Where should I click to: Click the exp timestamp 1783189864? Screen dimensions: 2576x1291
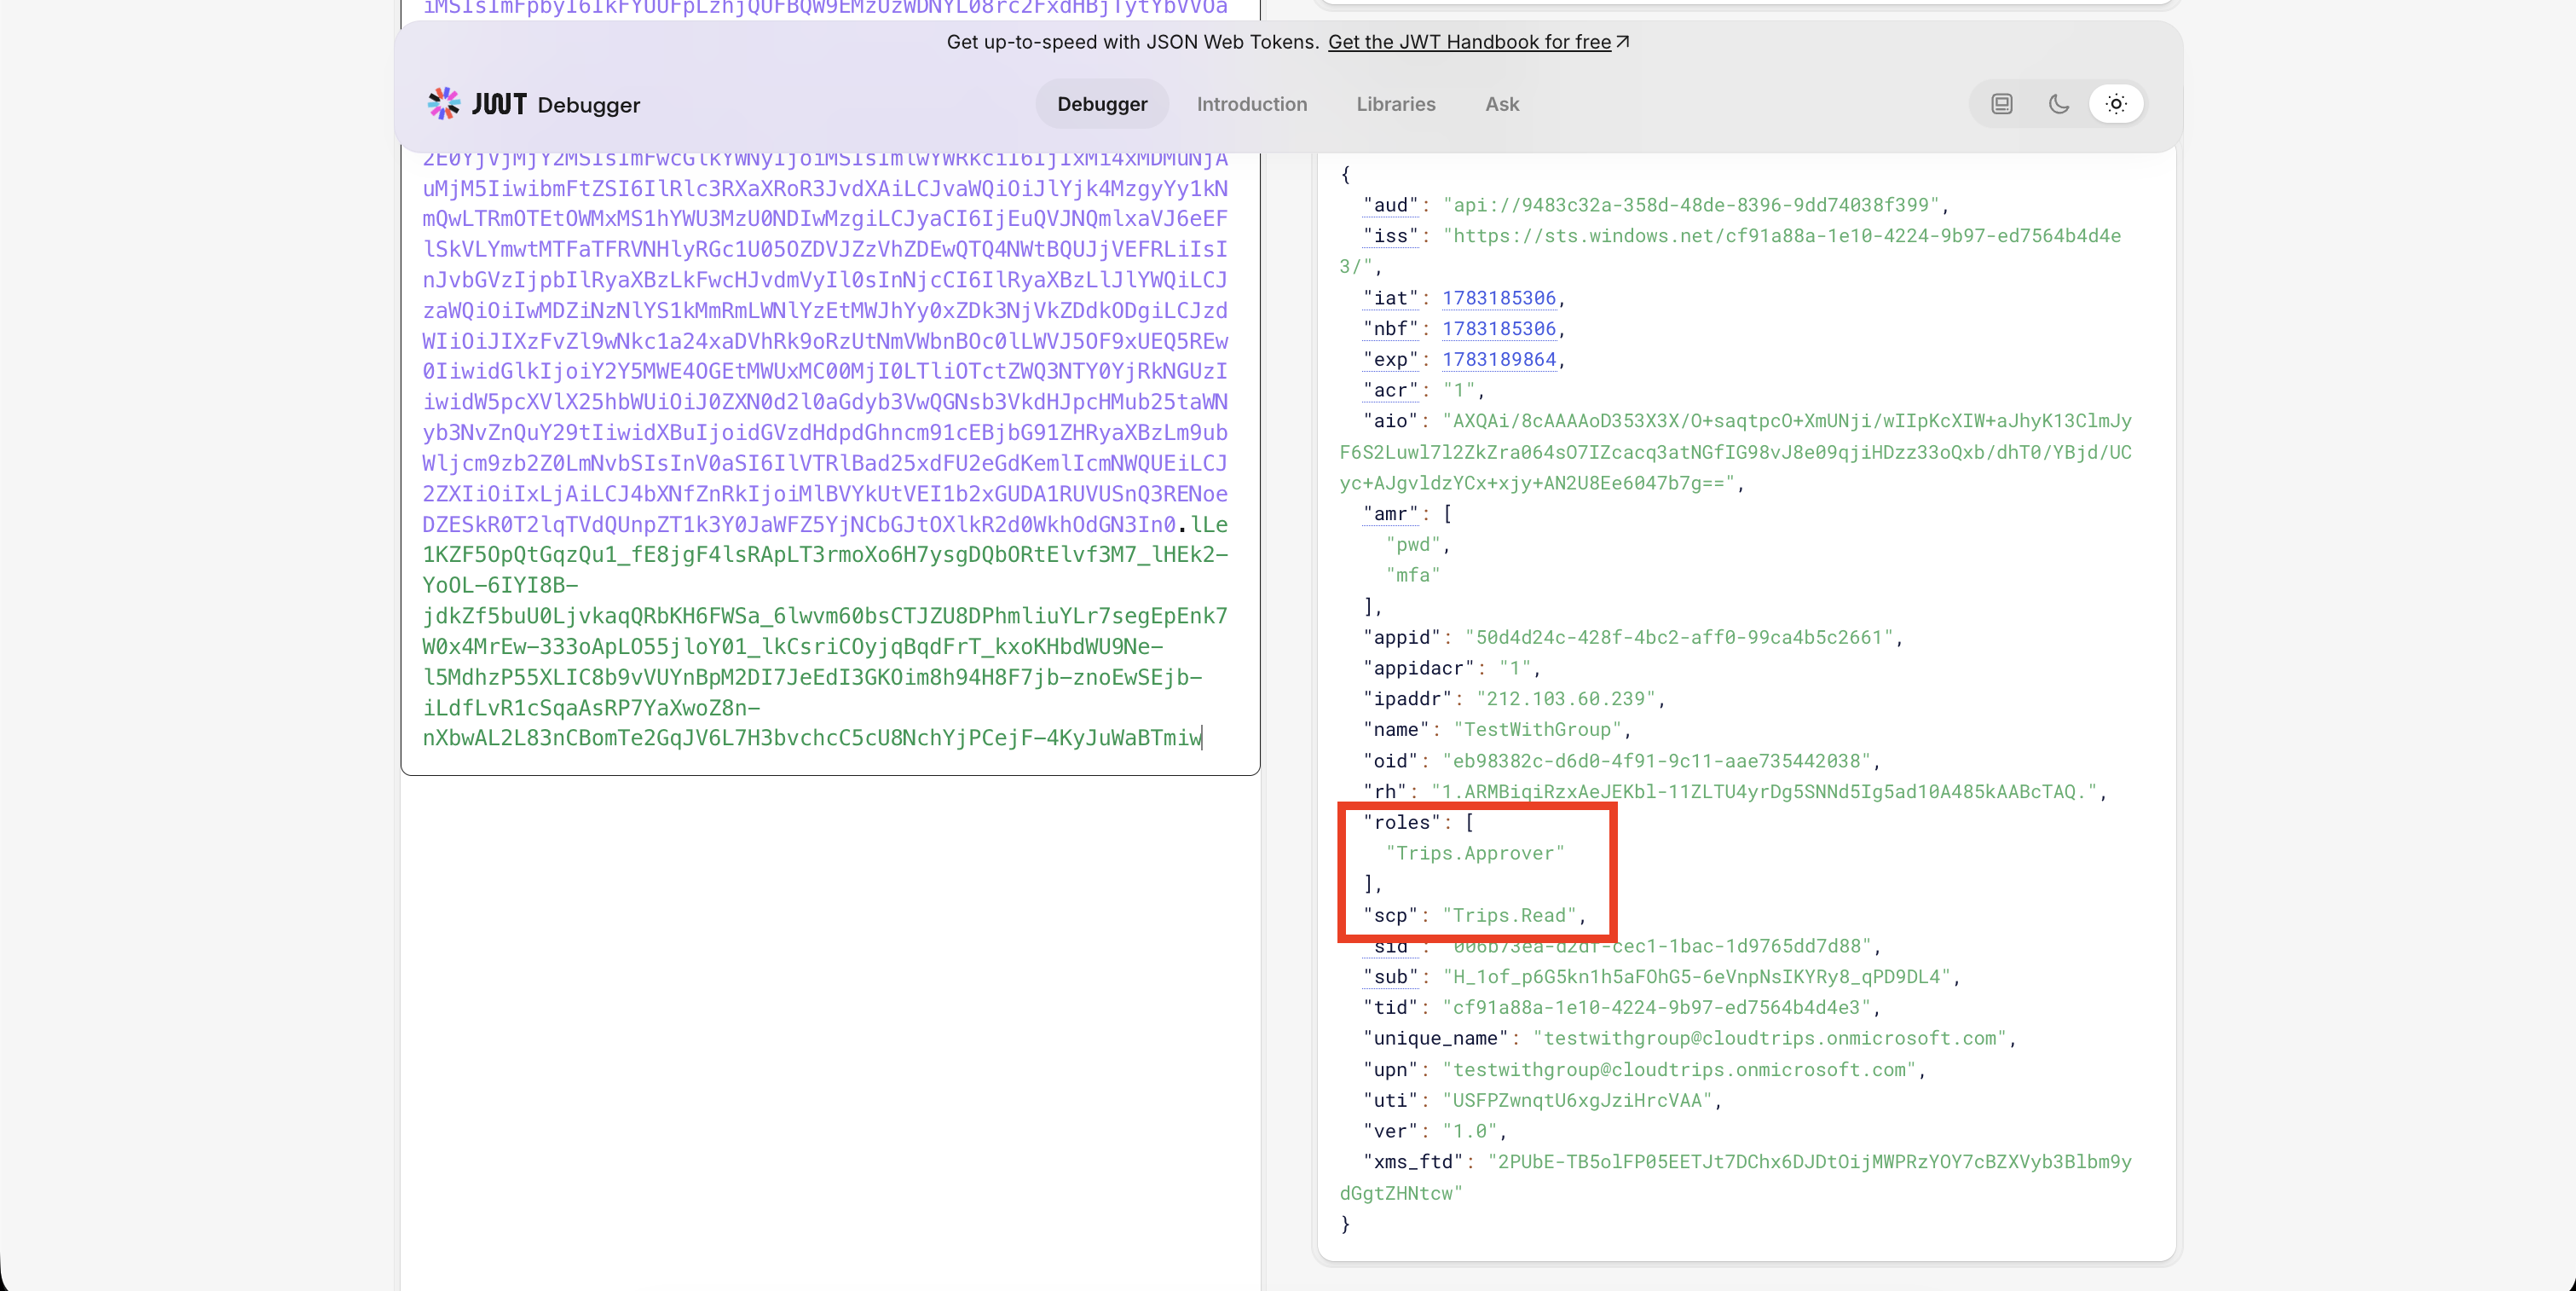point(1498,360)
